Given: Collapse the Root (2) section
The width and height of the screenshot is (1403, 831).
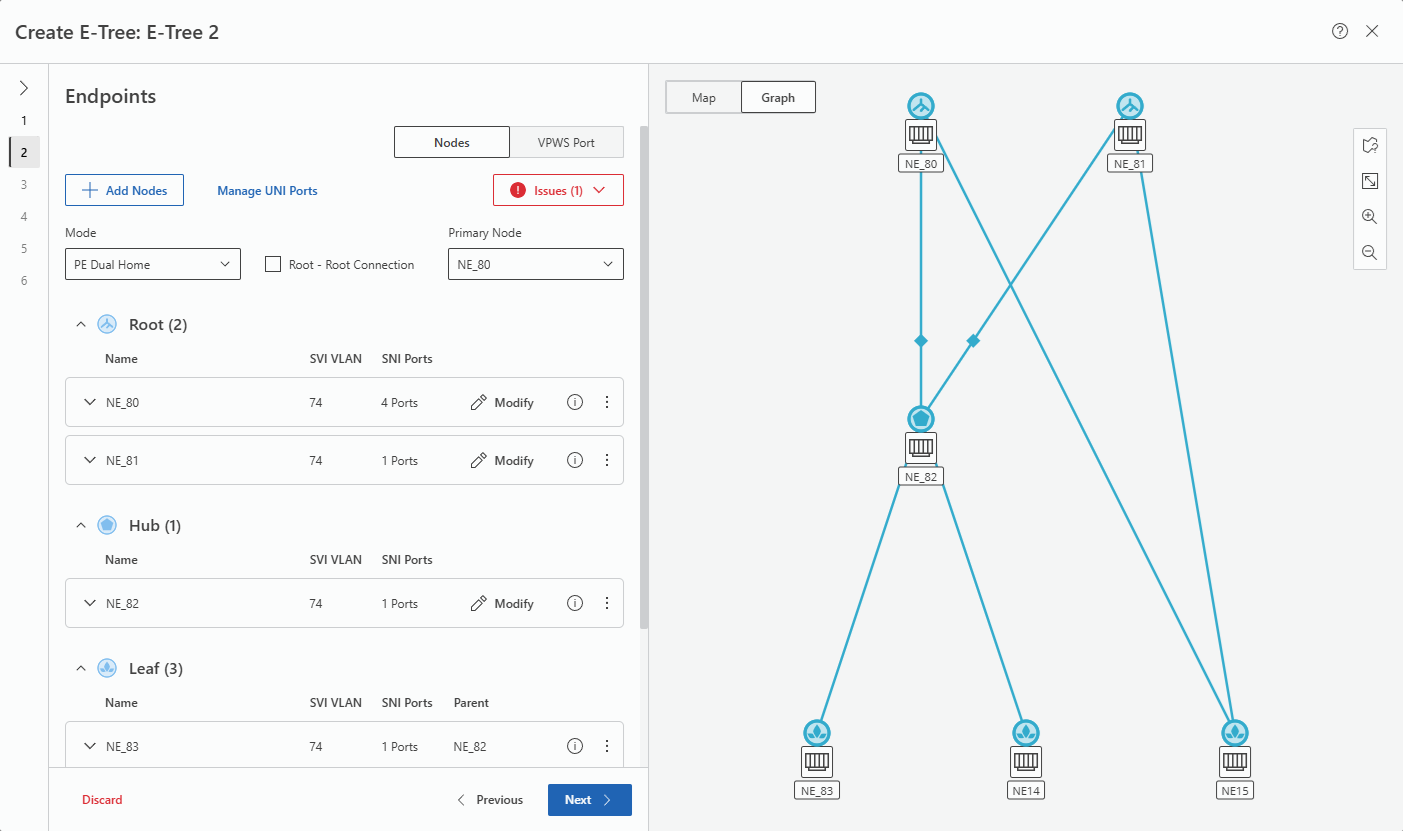Looking at the screenshot, I should pos(82,324).
